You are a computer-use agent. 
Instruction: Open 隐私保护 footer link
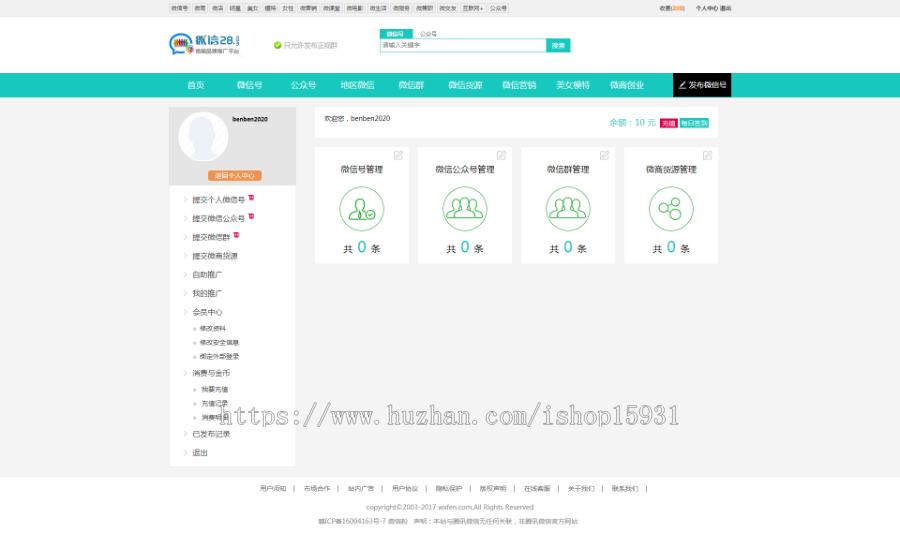tap(449, 489)
